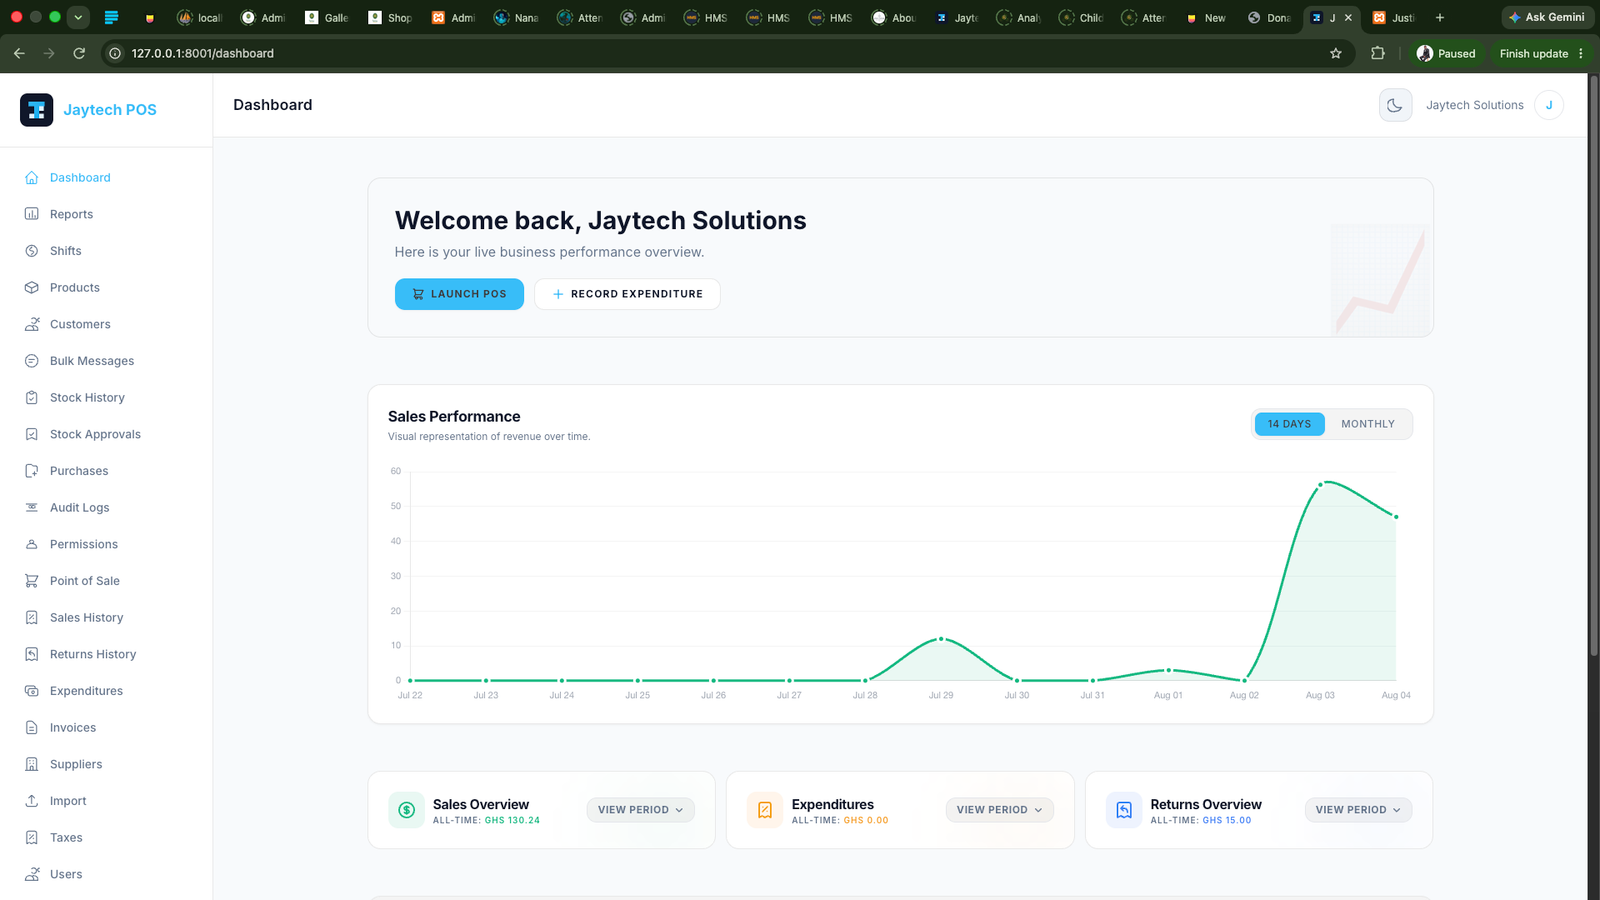Click the Point of Sale cart icon
The image size is (1600, 900).
[32, 581]
